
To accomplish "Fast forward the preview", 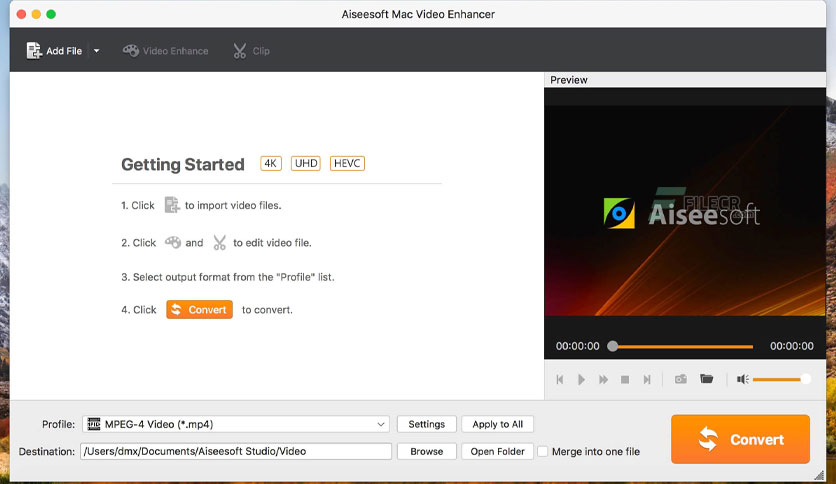I will (x=603, y=379).
